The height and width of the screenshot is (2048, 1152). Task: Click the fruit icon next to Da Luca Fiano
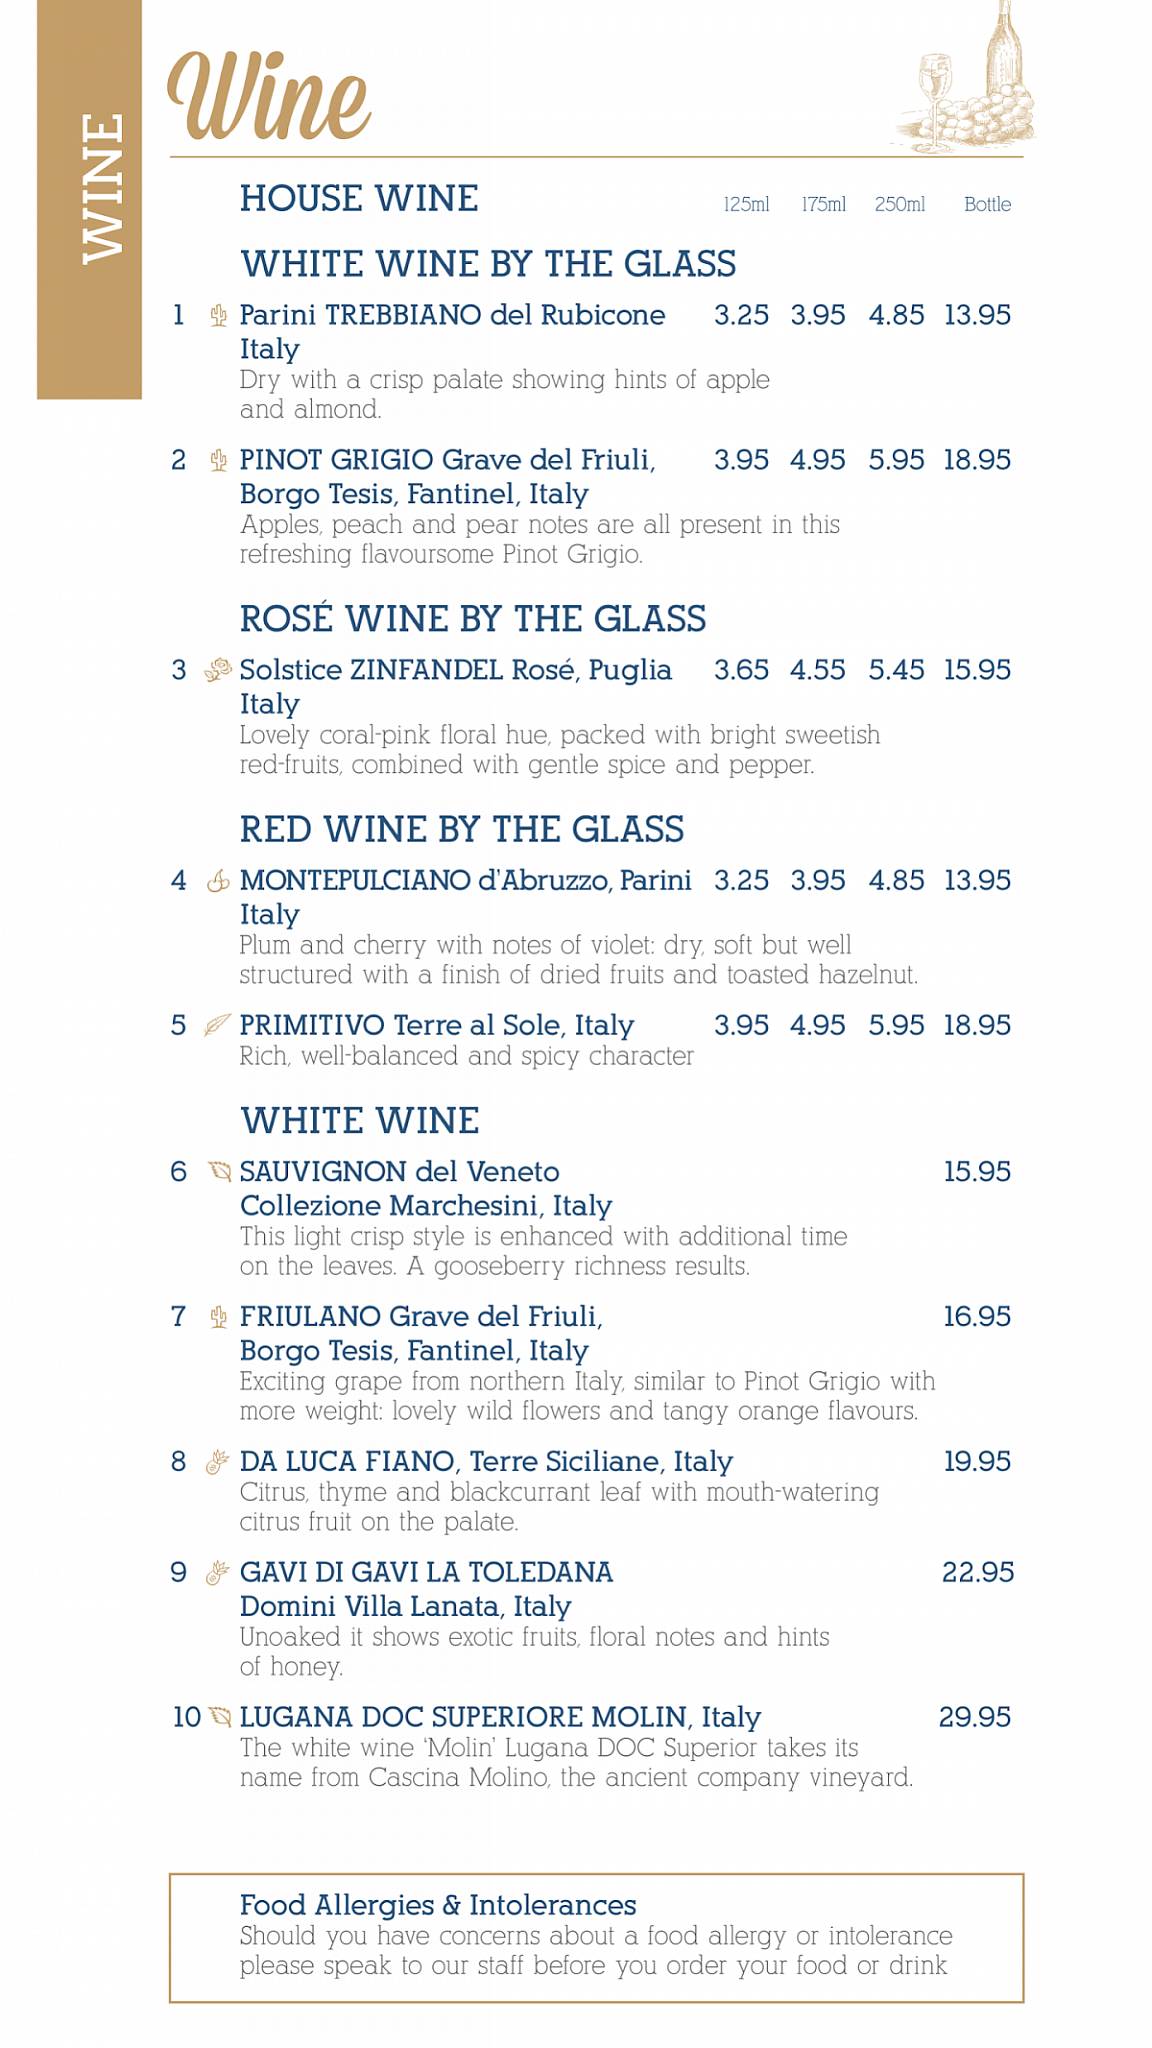click(218, 1462)
